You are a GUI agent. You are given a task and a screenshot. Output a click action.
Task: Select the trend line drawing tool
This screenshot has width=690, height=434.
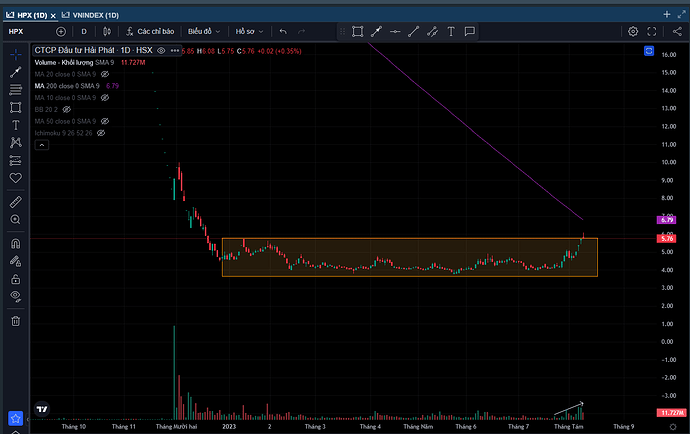pyautogui.click(x=16, y=72)
